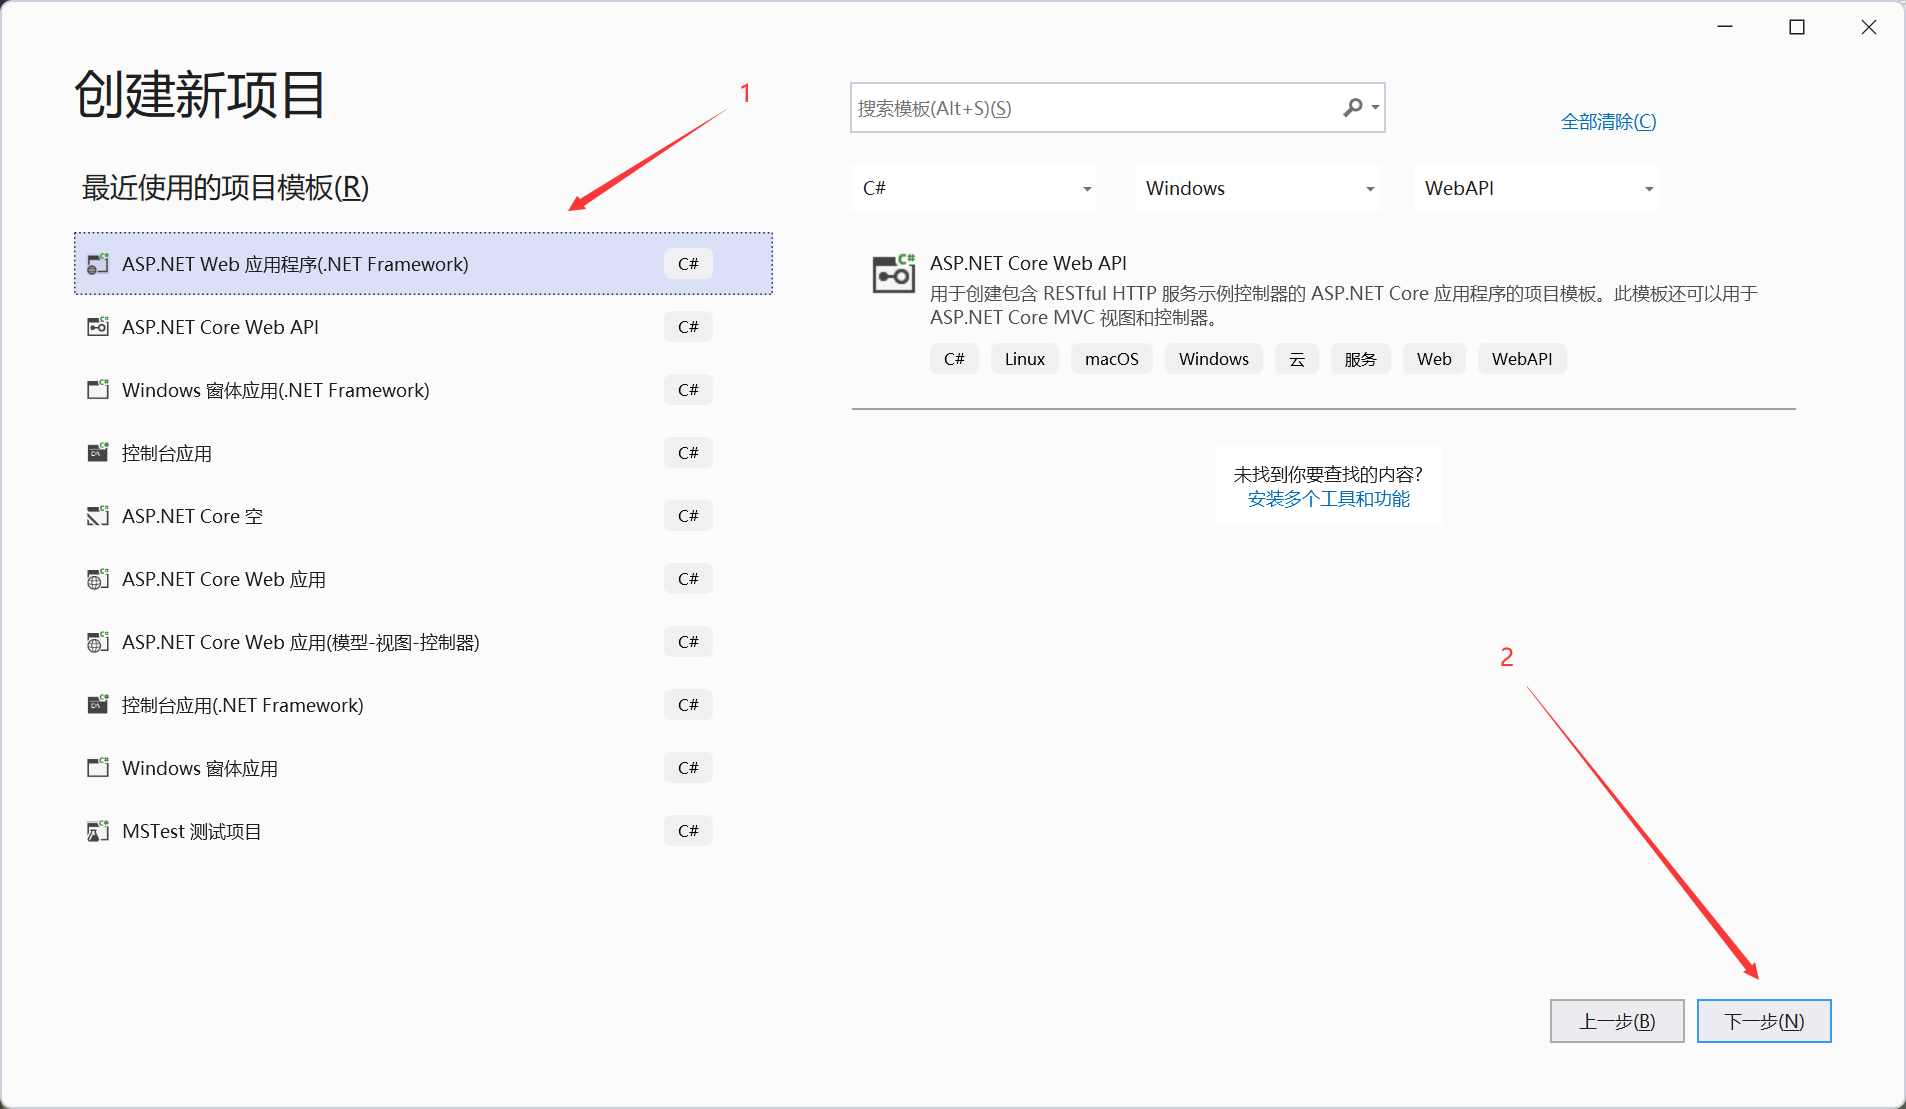The image size is (1906, 1109).
Task: Click the Windows 窗体应用(.NET Framework) template icon
Action: click(x=97, y=390)
